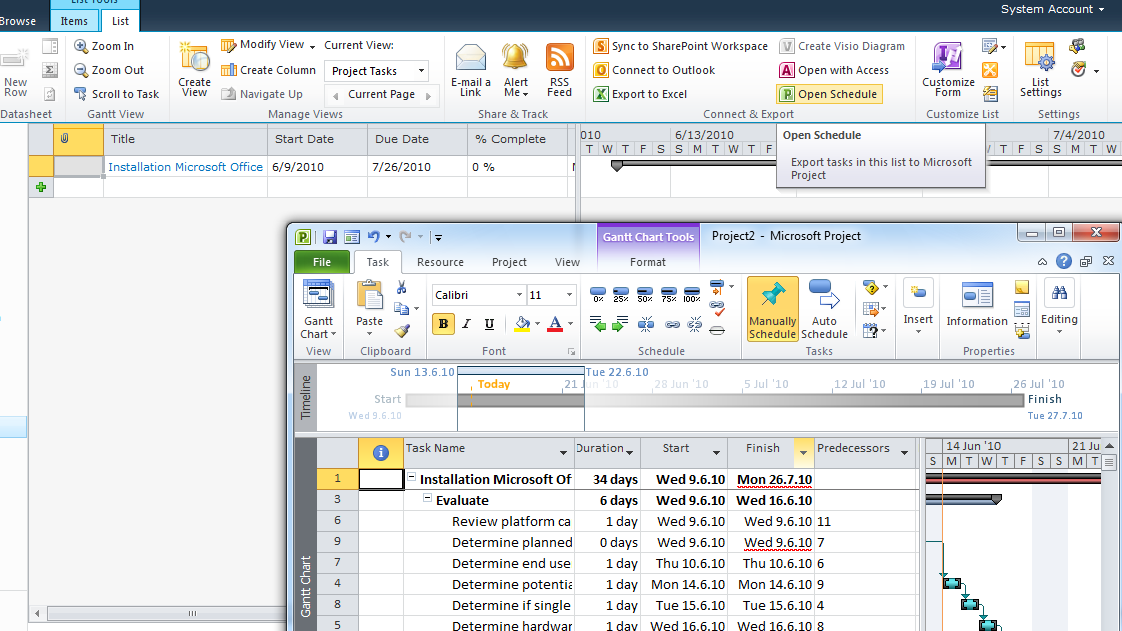This screenshot has height=631, width=1122.
Task: Add new item with green plus
Action: [x=41, y=187]
